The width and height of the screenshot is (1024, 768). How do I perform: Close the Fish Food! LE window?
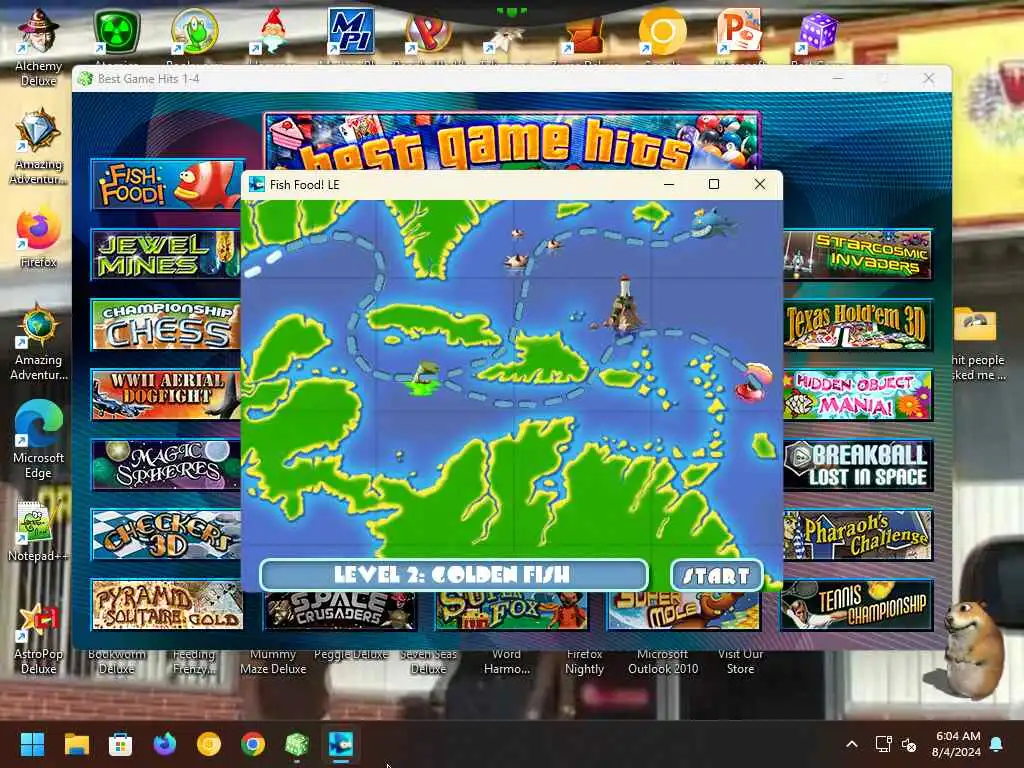760,184
